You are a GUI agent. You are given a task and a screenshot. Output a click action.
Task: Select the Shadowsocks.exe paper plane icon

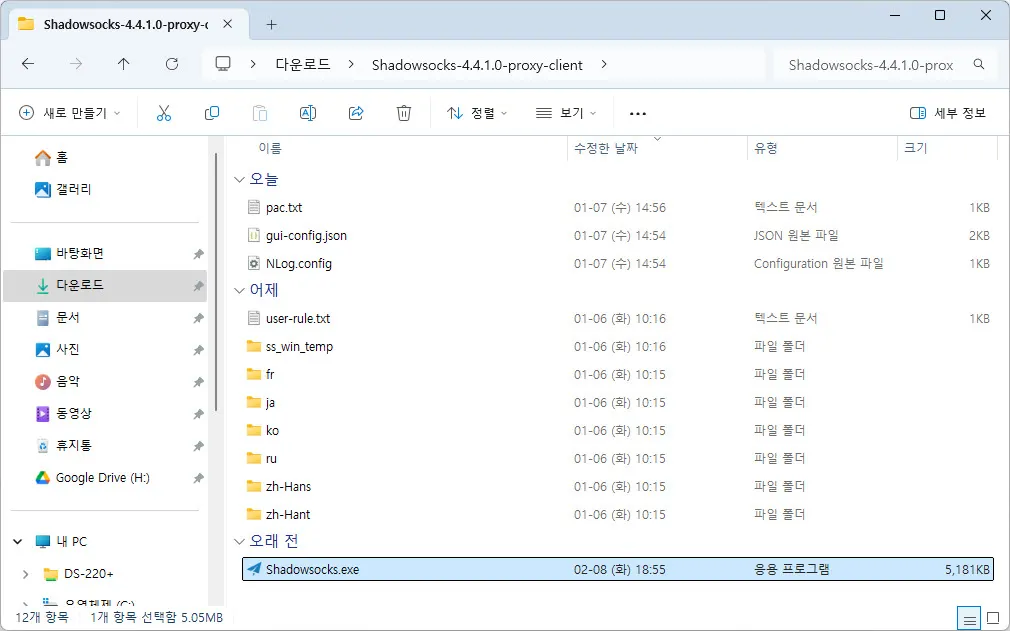pos(254,569)
